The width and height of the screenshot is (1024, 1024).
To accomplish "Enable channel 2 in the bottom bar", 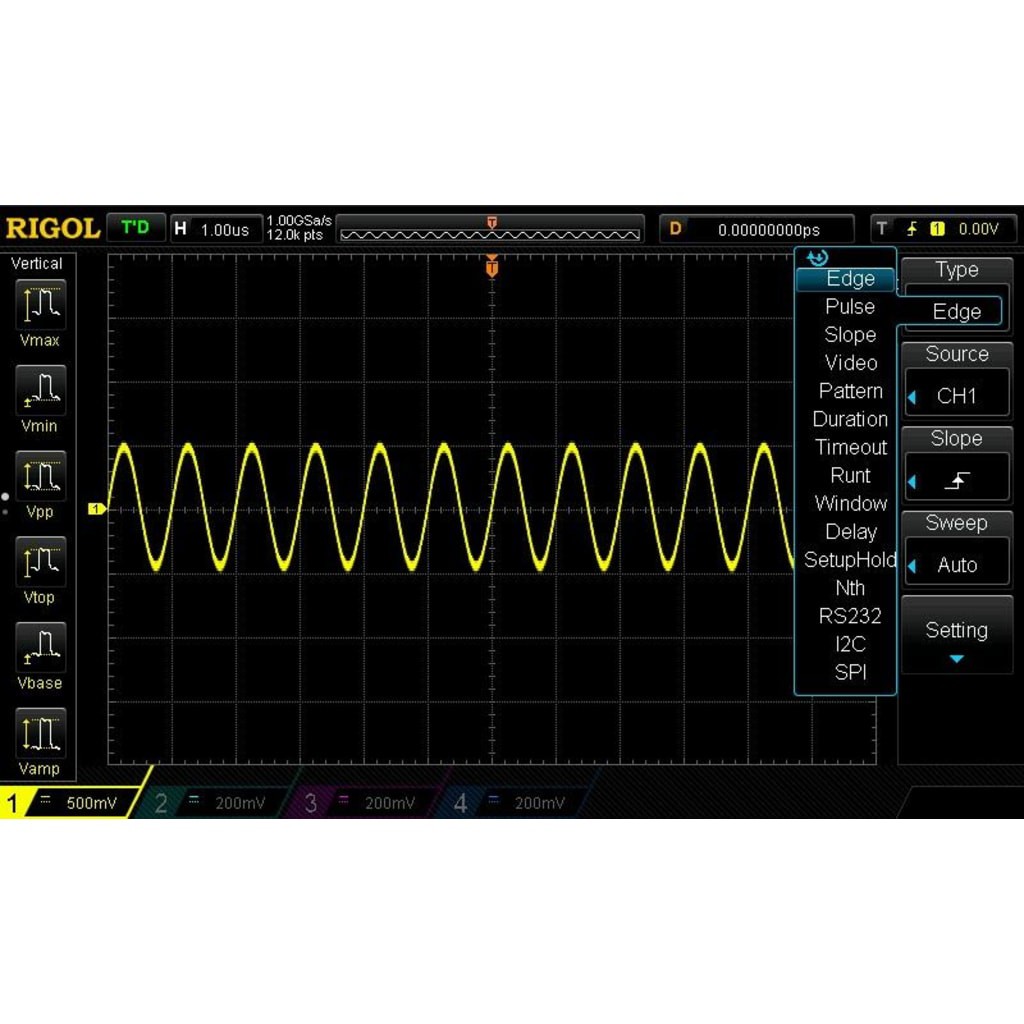I will (217, 803).
